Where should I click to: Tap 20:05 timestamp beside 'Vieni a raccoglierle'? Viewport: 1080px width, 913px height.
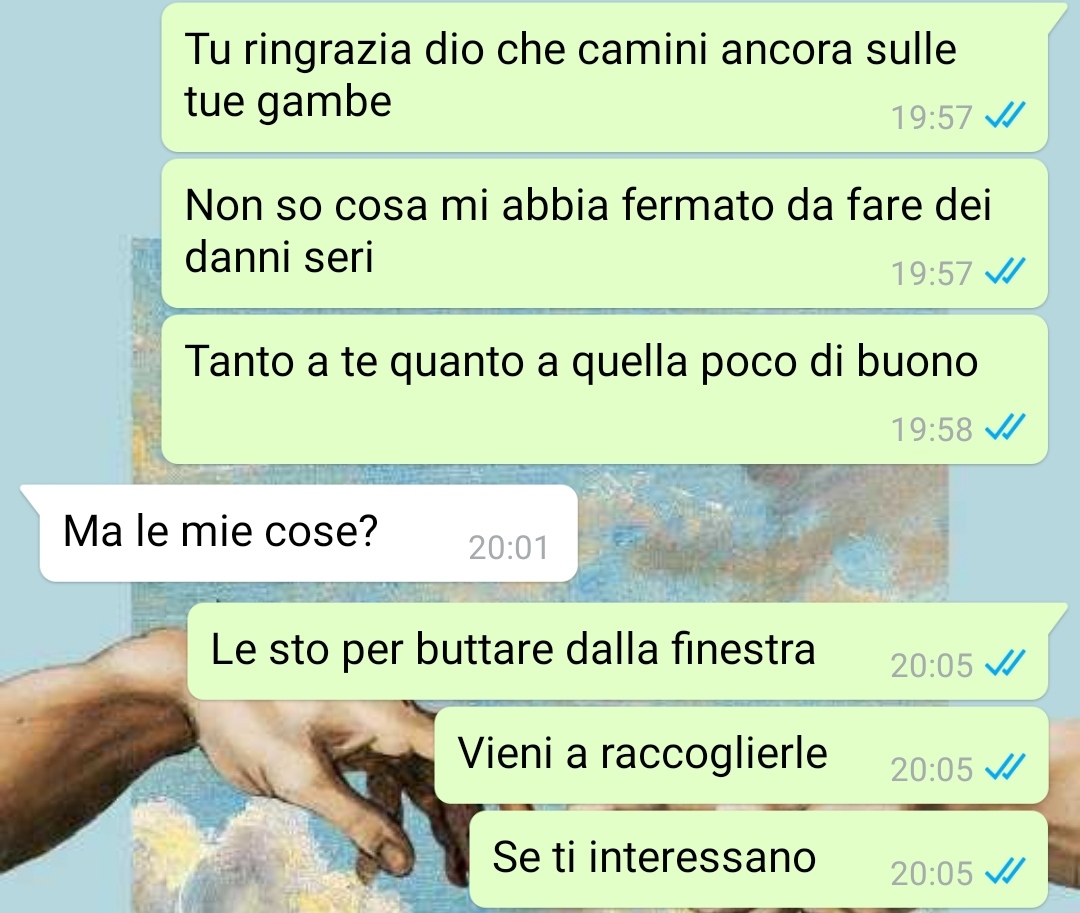point(931,770)
